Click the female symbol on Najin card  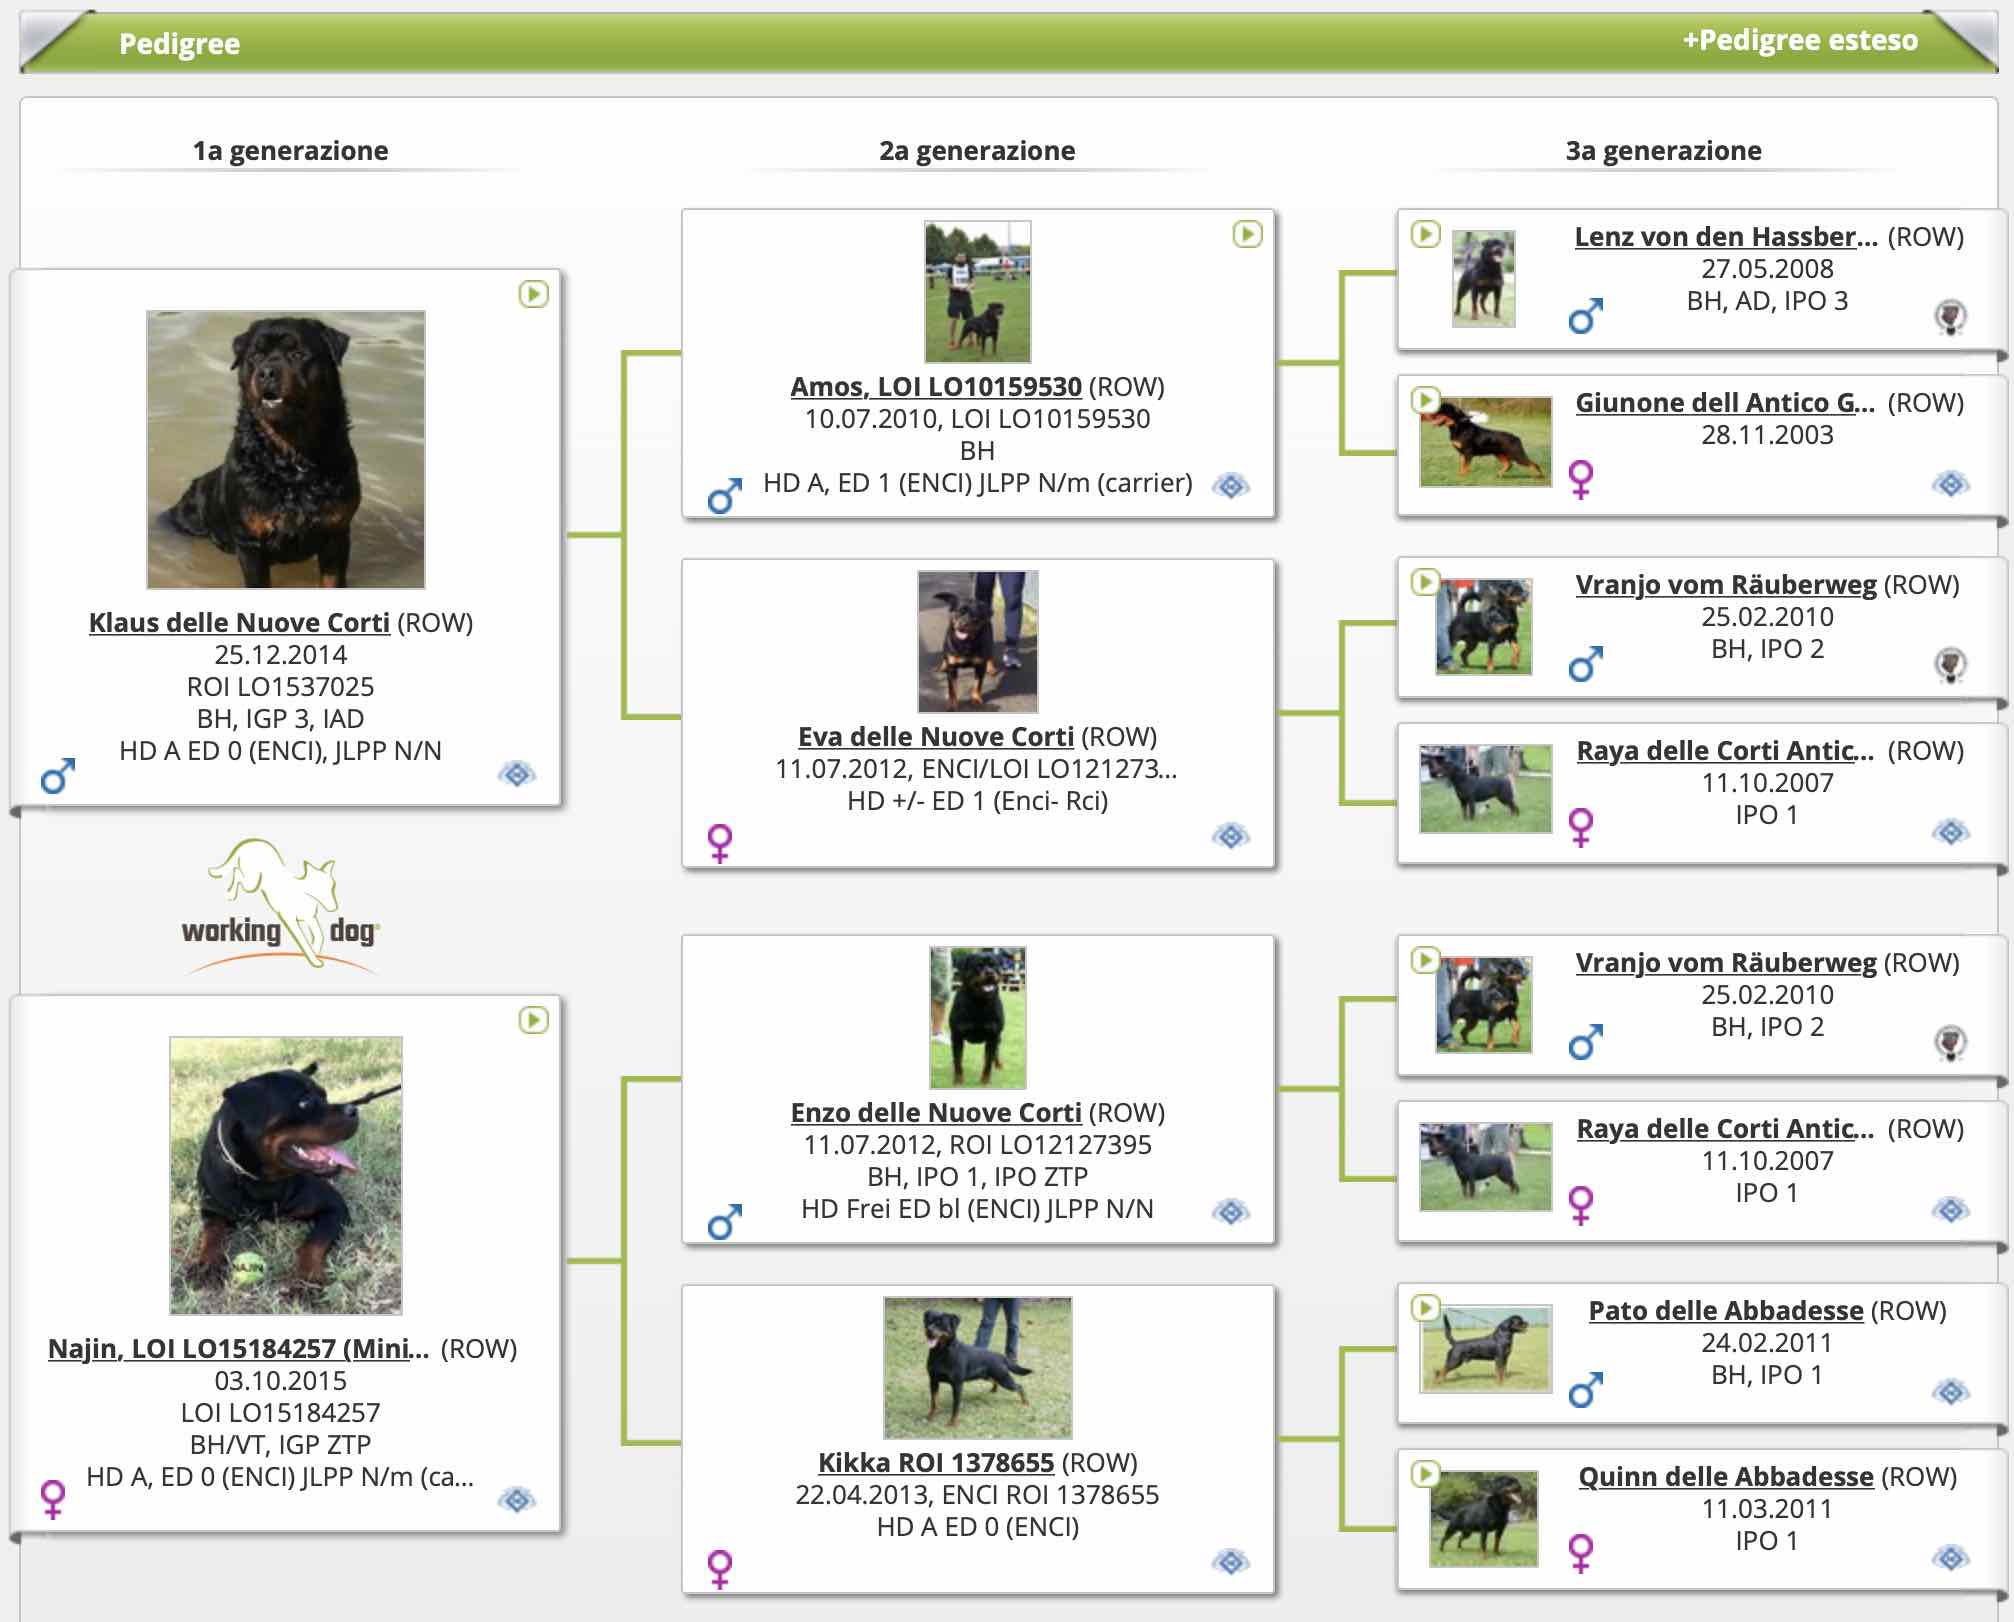coord(52,1500)
